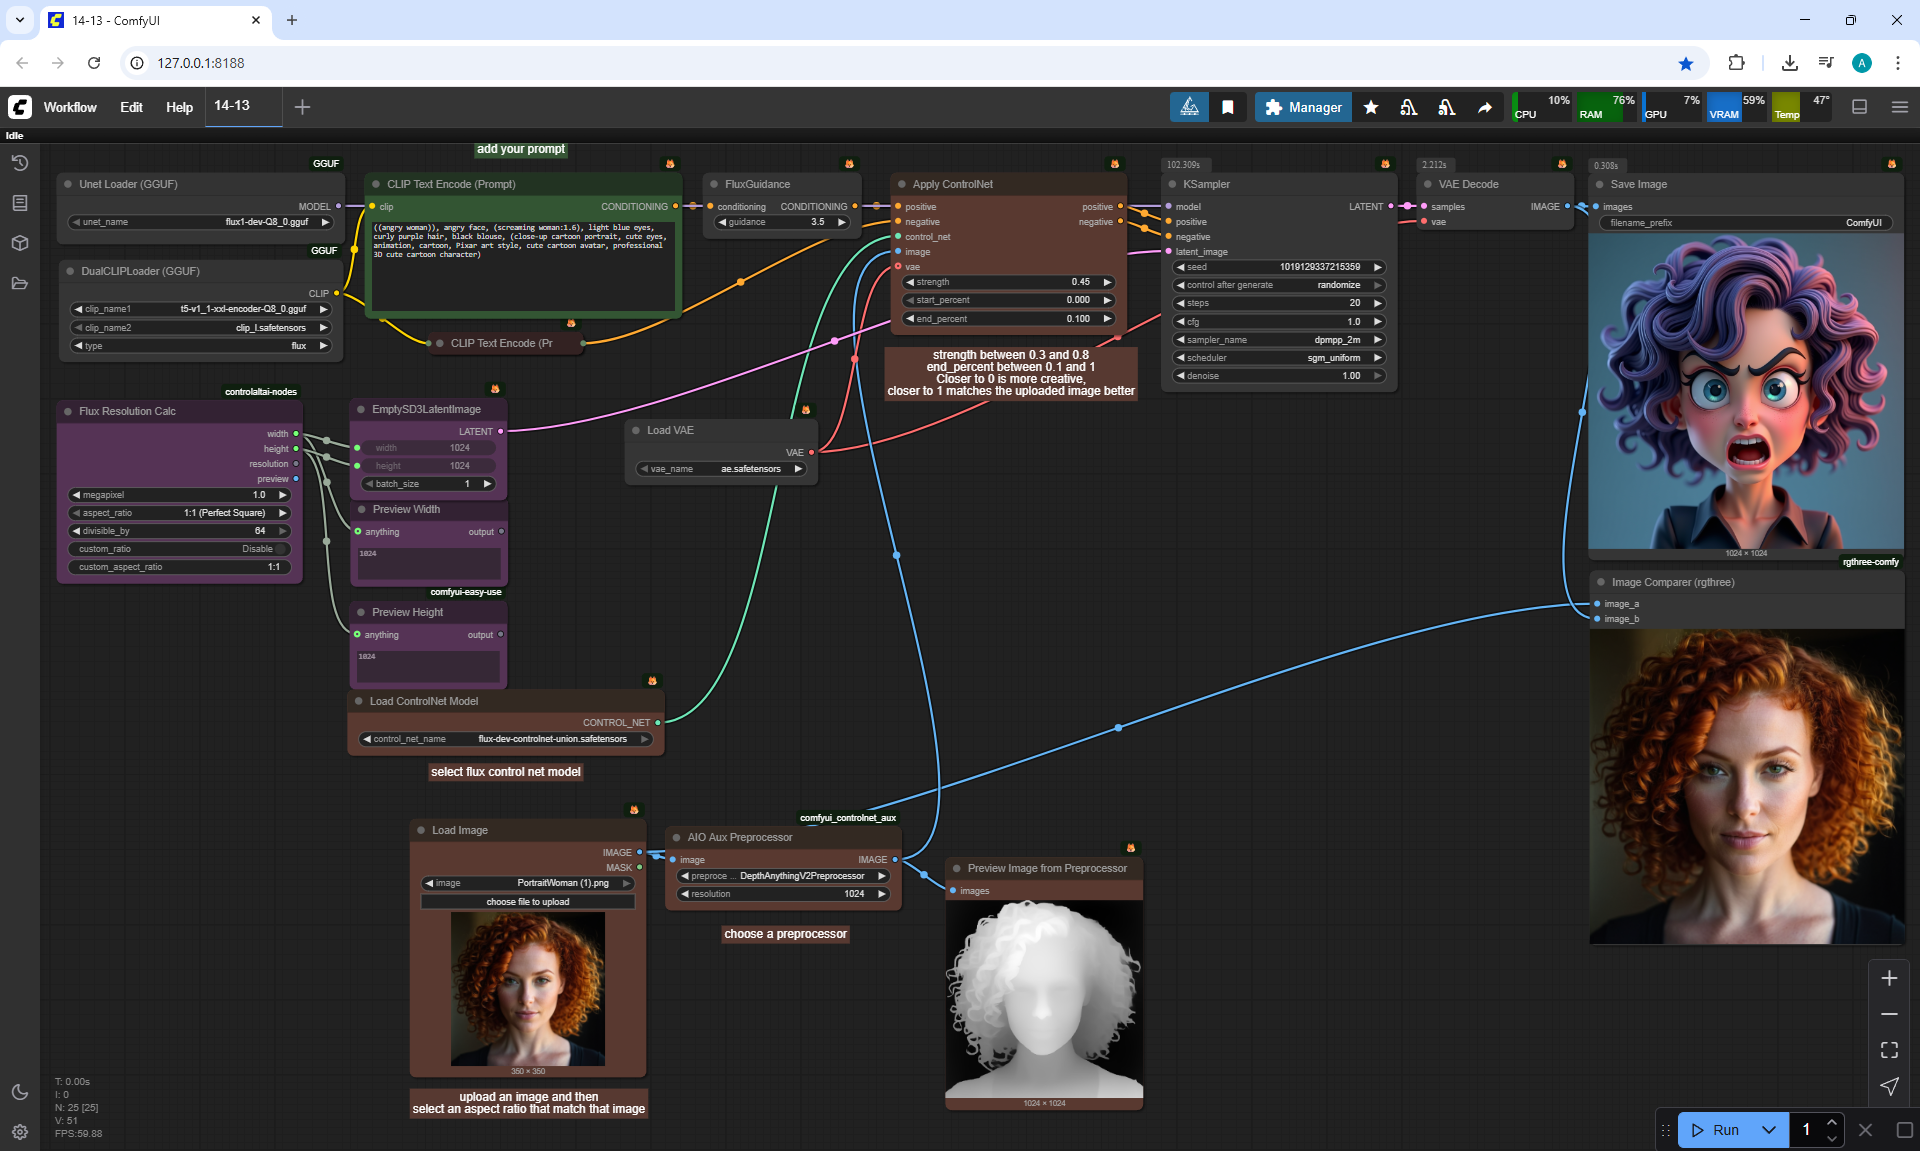The width and height of the screenshot is (1920, 1151).
Task: Click the share arrow toolbar icon
Action: [x=1485, y=107]
